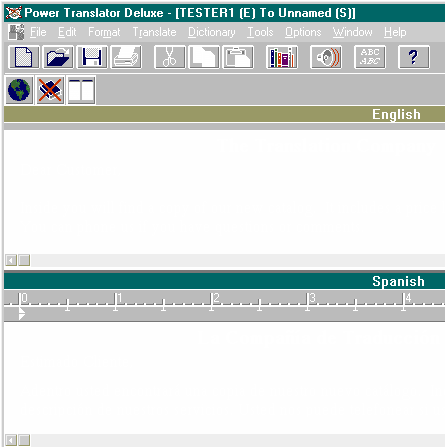Open the Translate menu
446x448 pixels.
point(155,32)
